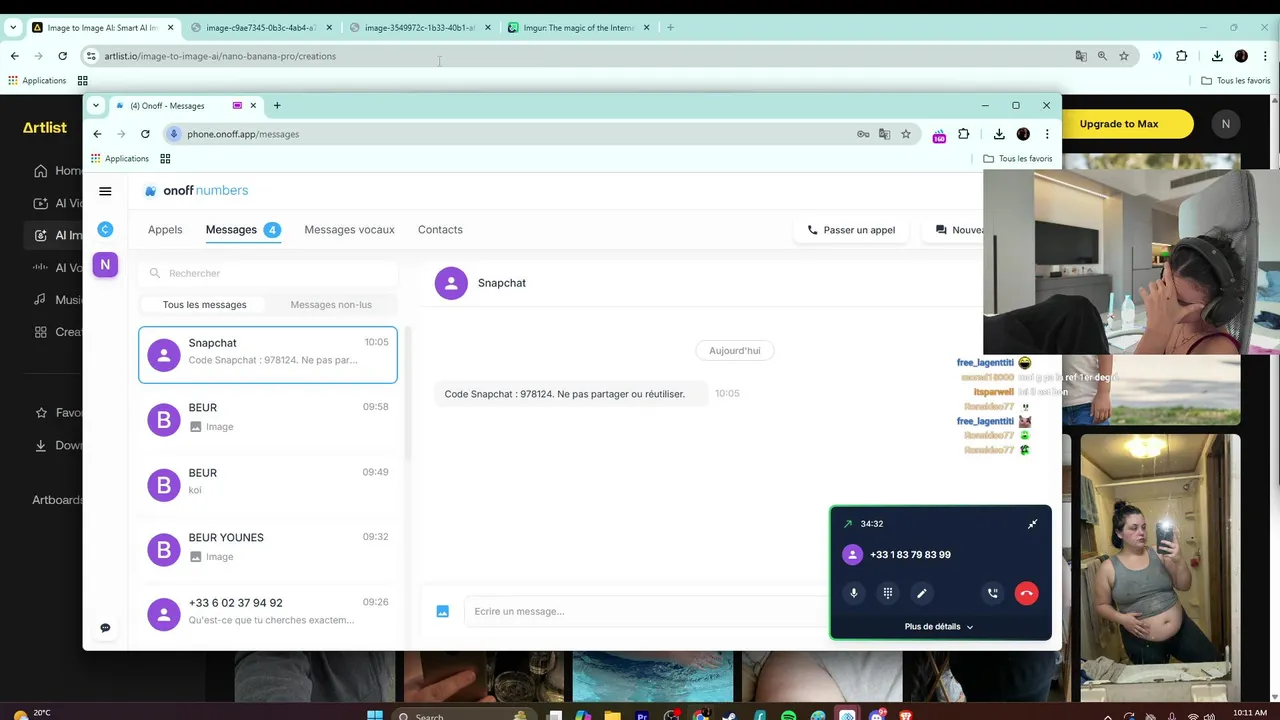The image size is (1280, 720).
Task: Open the N profile avatar in Artlist
Action: pos(1226,124)
